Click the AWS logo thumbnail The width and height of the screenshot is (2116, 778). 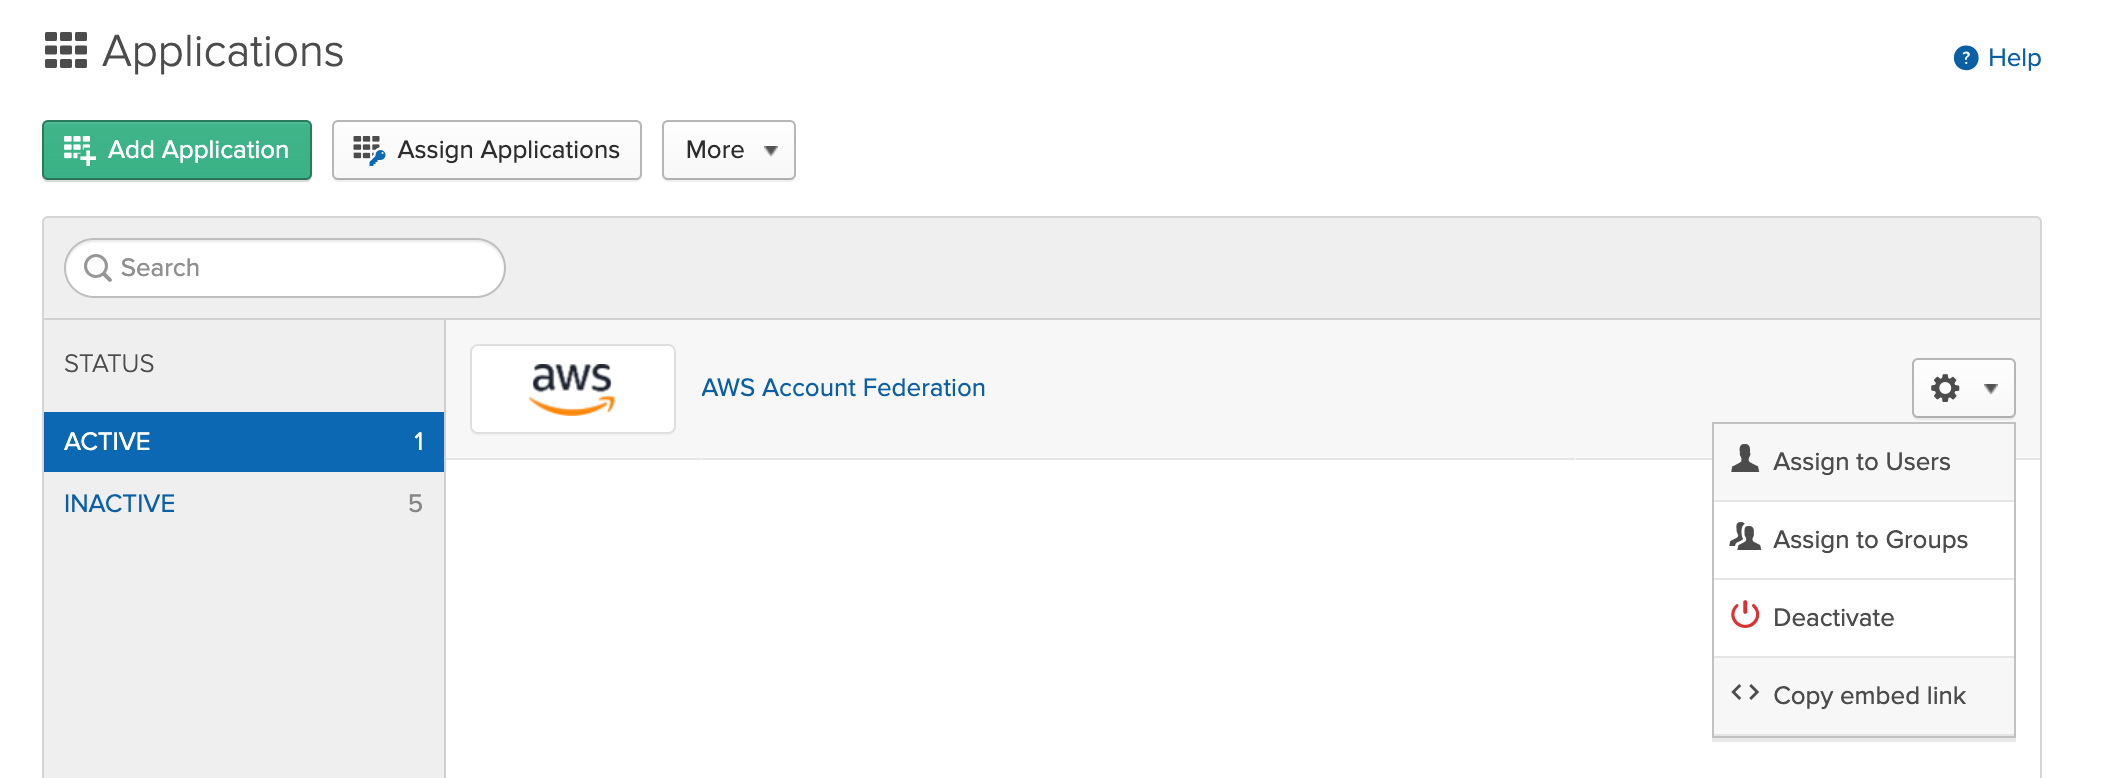point(572,389)
